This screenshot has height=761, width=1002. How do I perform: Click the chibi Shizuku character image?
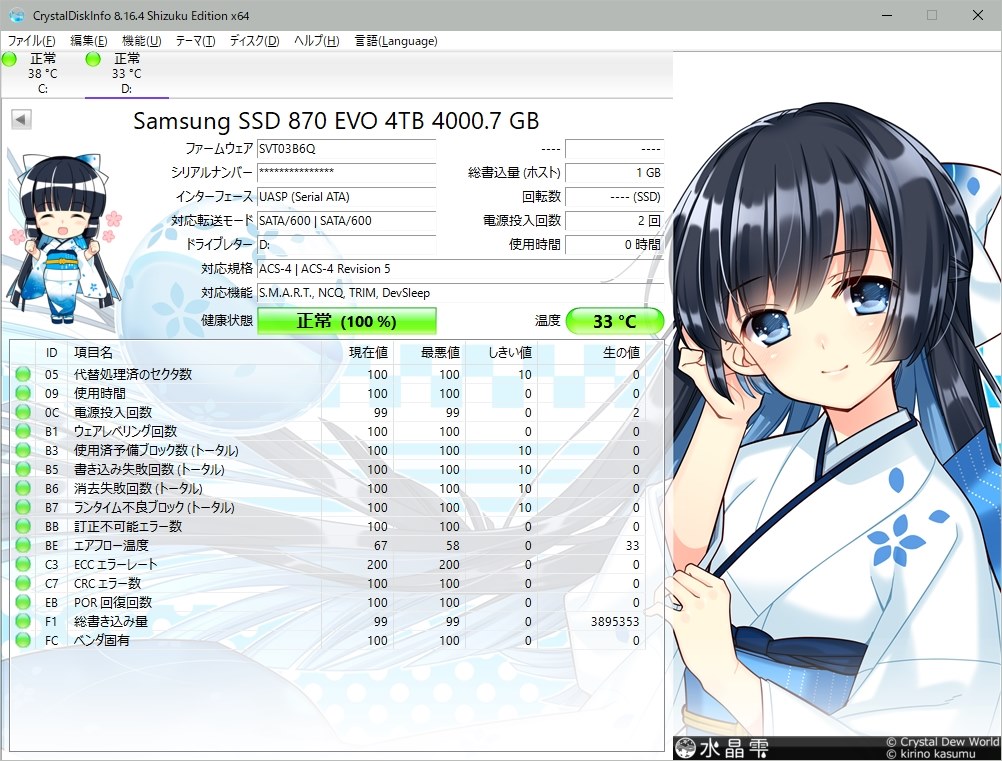(x=64, y=239)
